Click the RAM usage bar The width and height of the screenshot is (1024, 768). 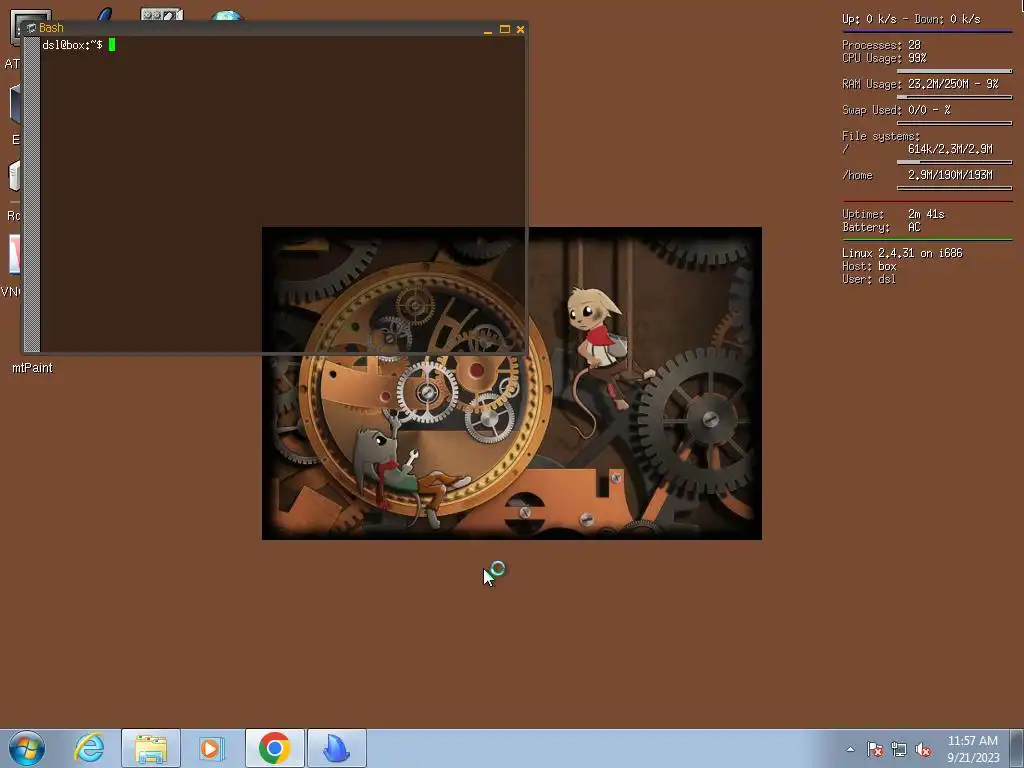point(954,97)
